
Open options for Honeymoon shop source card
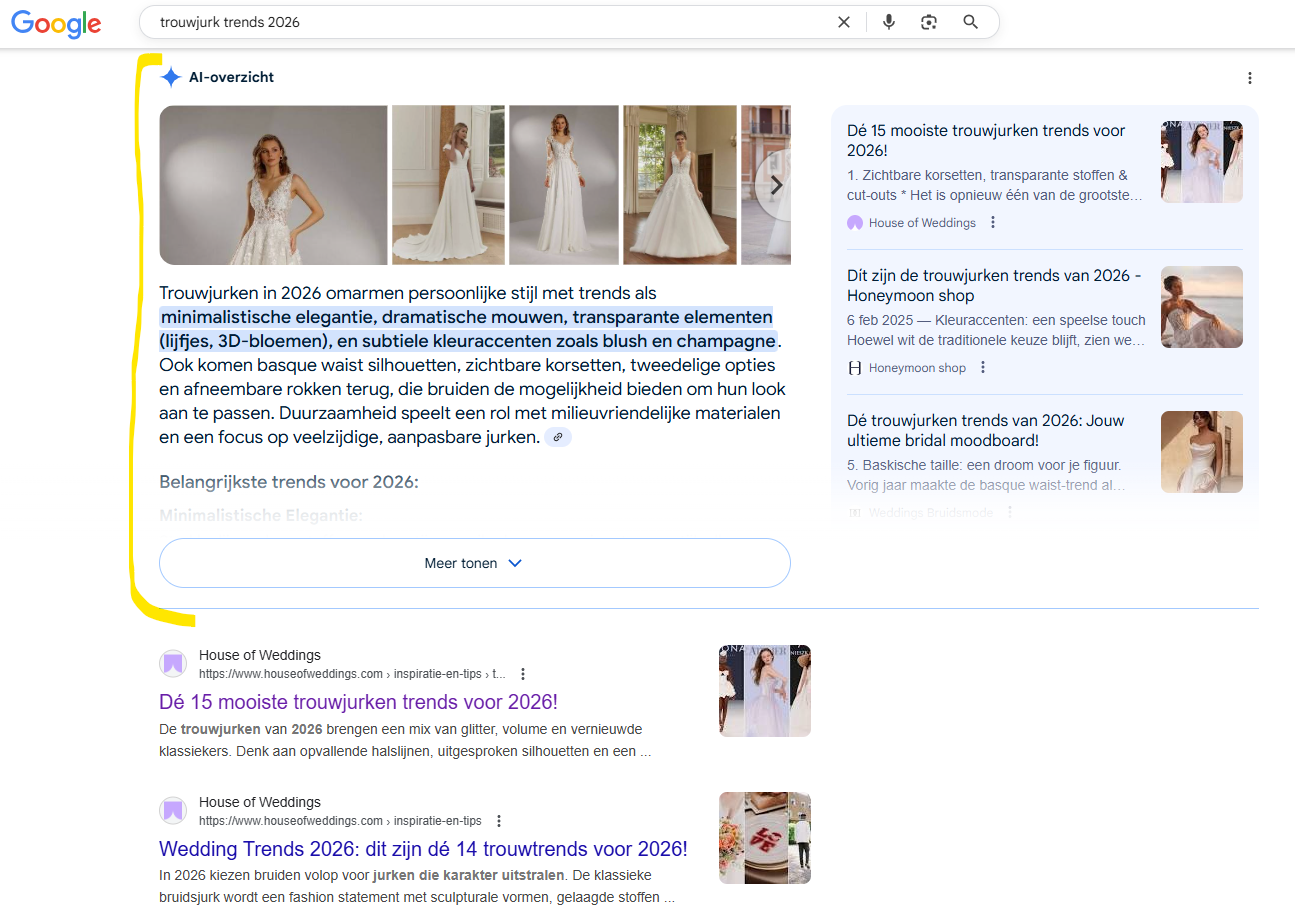[983, 368]
